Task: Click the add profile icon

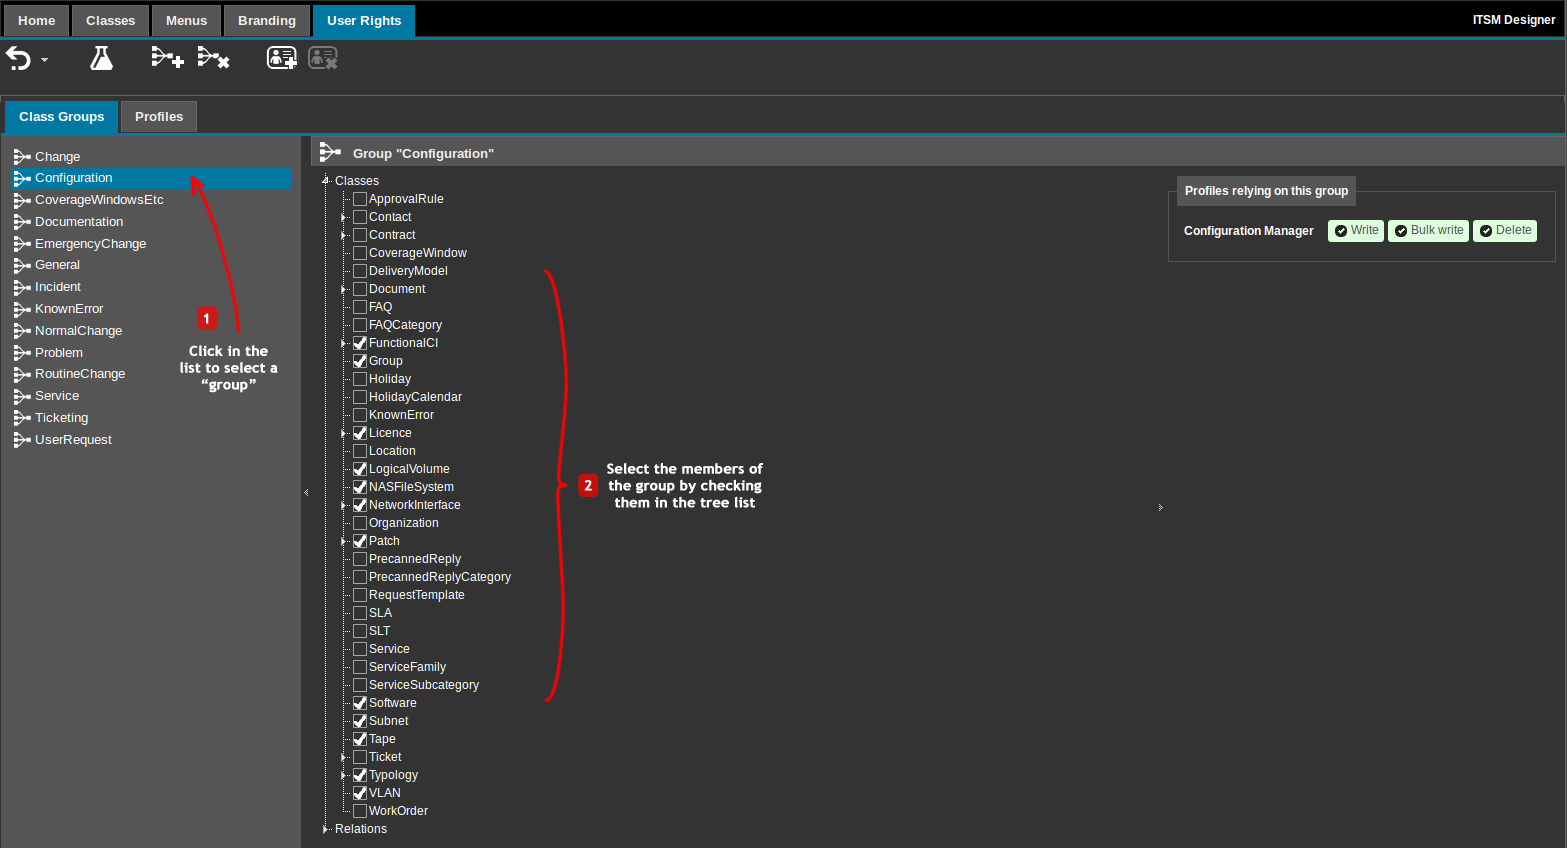Action: coord(281,58)
